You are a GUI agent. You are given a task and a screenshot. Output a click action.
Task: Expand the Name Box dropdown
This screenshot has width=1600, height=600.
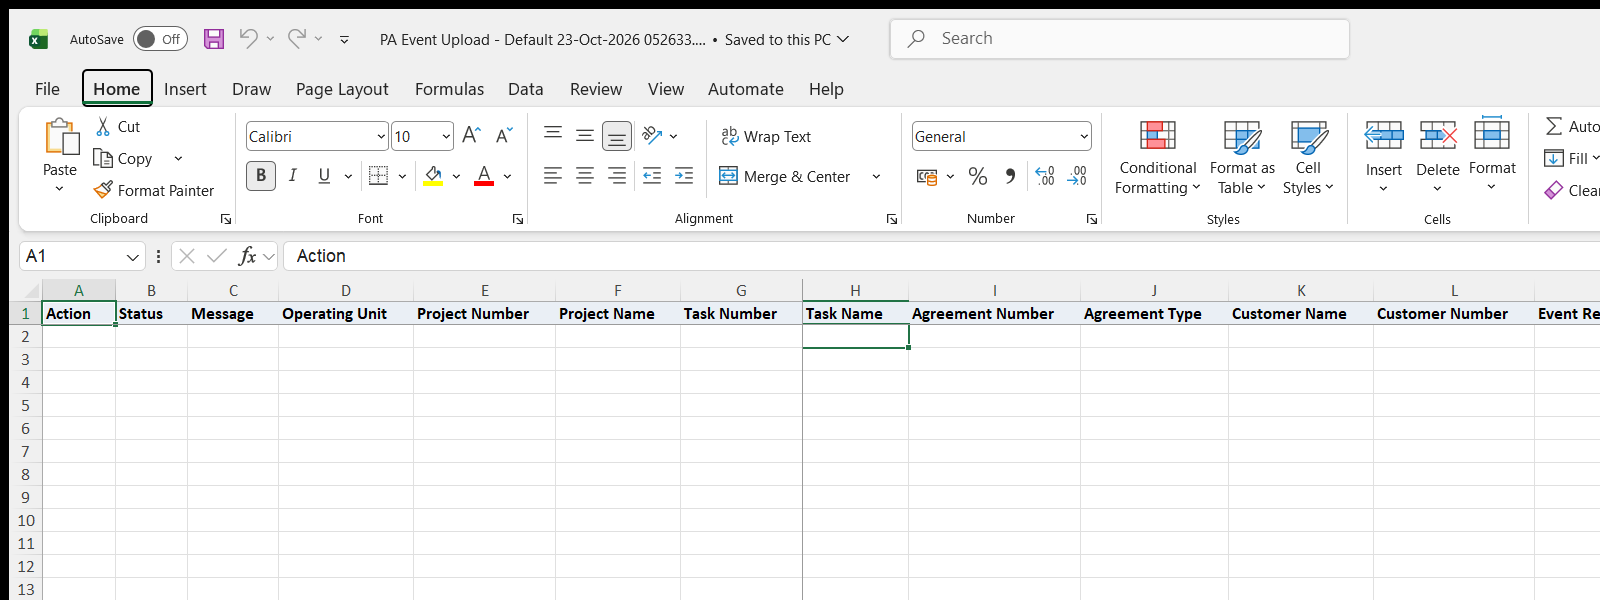[x=132, y=257]
